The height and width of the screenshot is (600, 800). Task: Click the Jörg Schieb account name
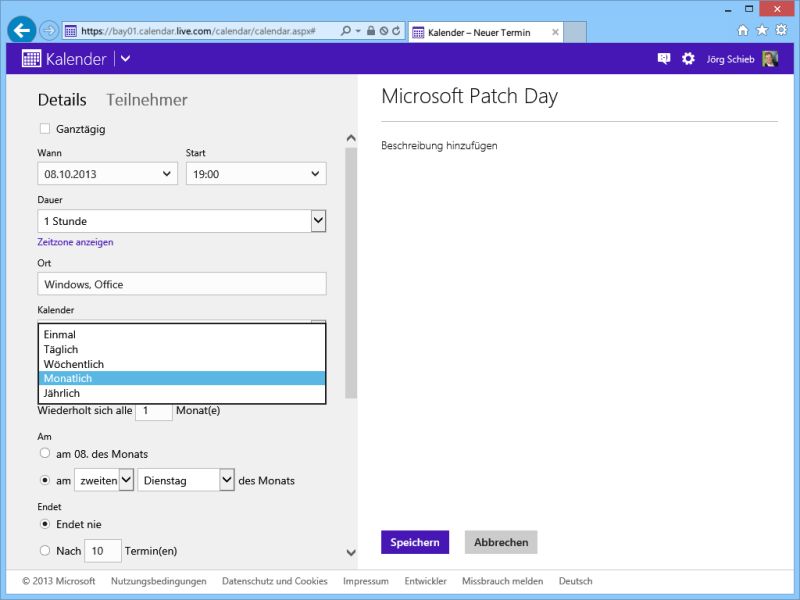coord(730,59)
